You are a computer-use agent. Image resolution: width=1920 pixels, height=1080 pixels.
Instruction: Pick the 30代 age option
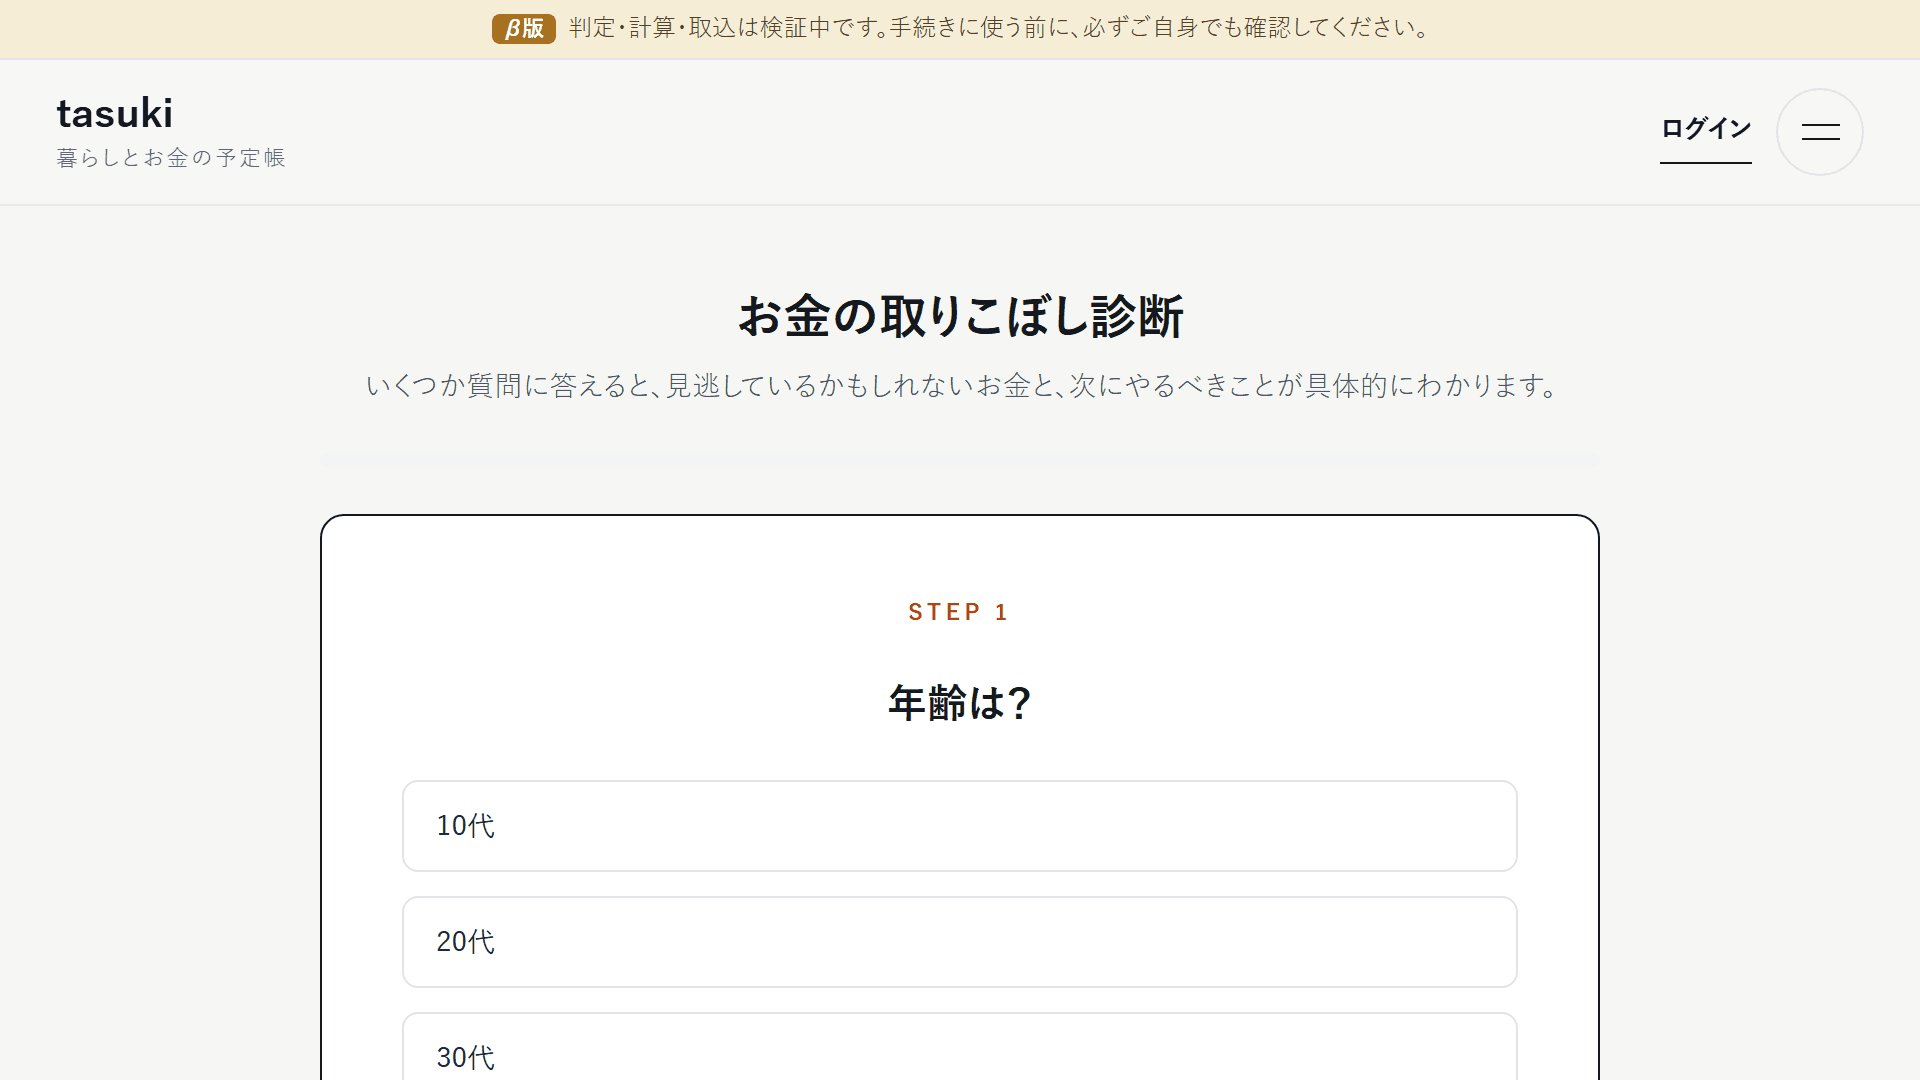[x=960, y=1047]
